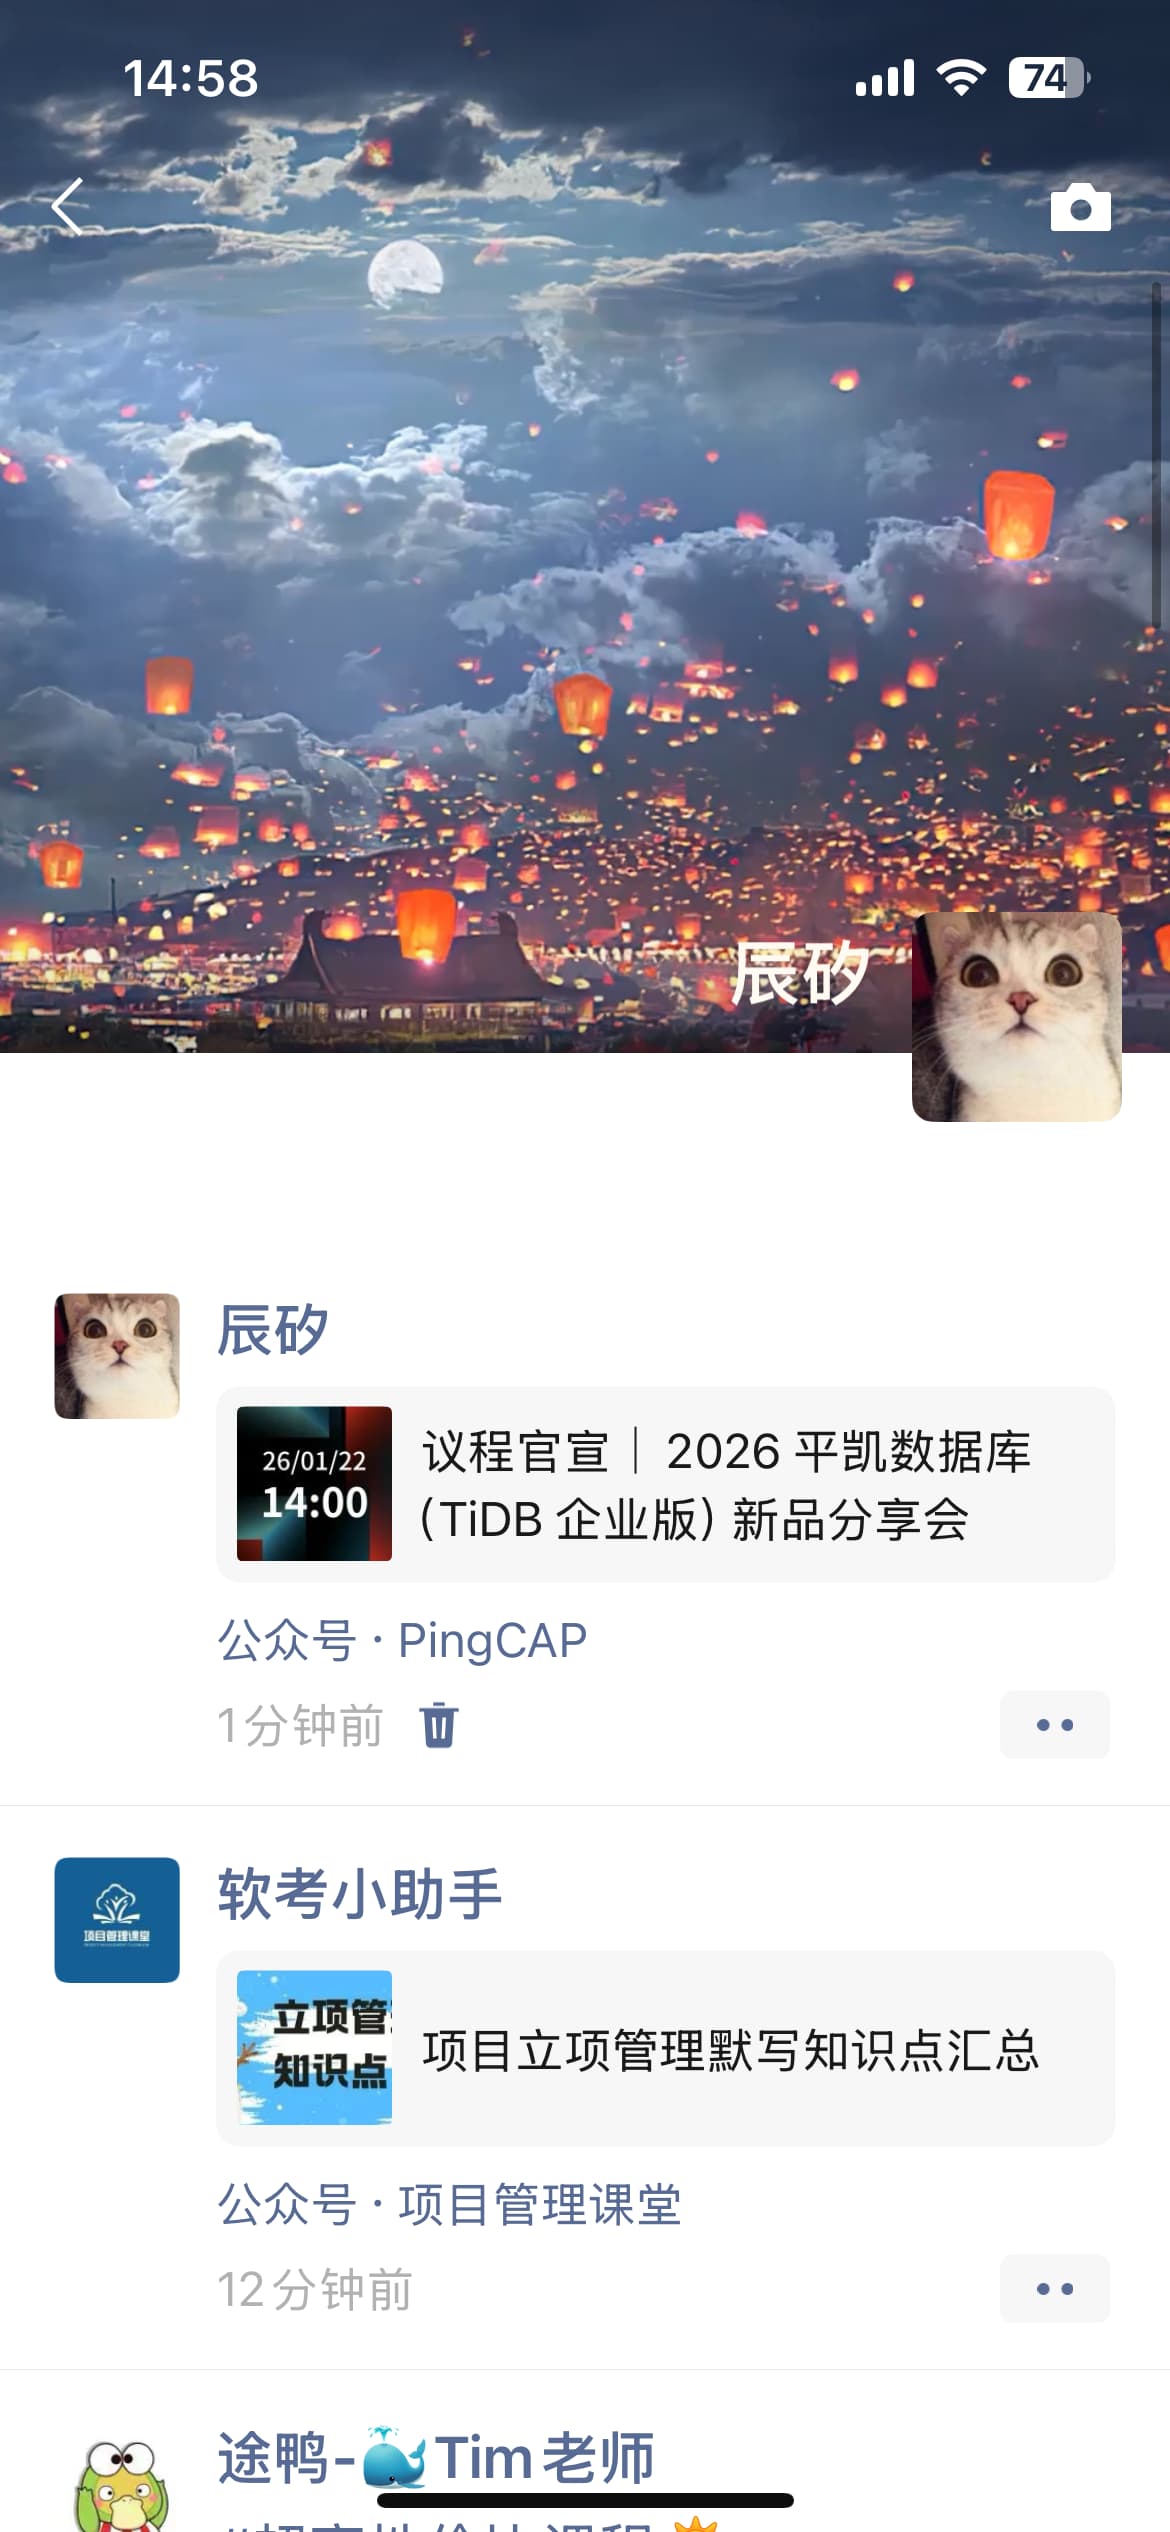
Task: Tap 辰砂's small cat avatar in feed
Action: [x=117, y=1356]
